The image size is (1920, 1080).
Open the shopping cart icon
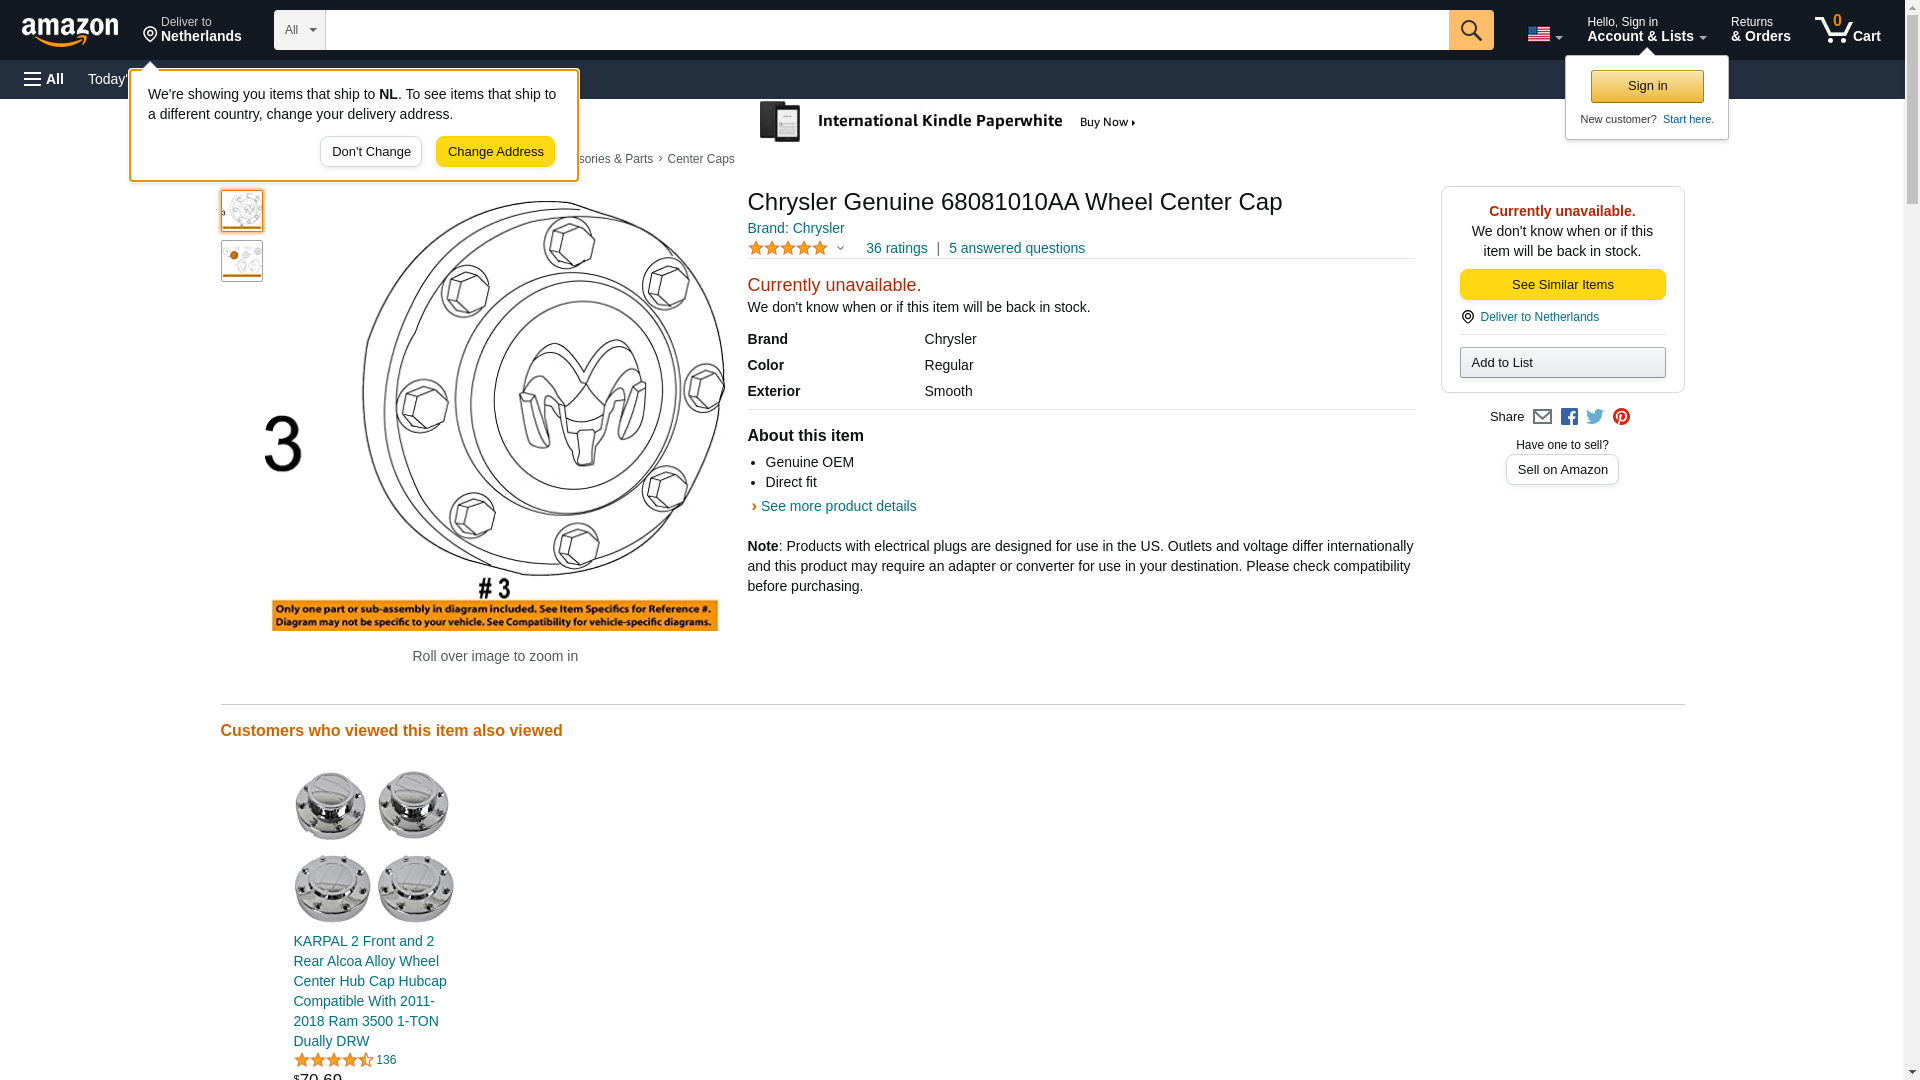[1847, 30]
